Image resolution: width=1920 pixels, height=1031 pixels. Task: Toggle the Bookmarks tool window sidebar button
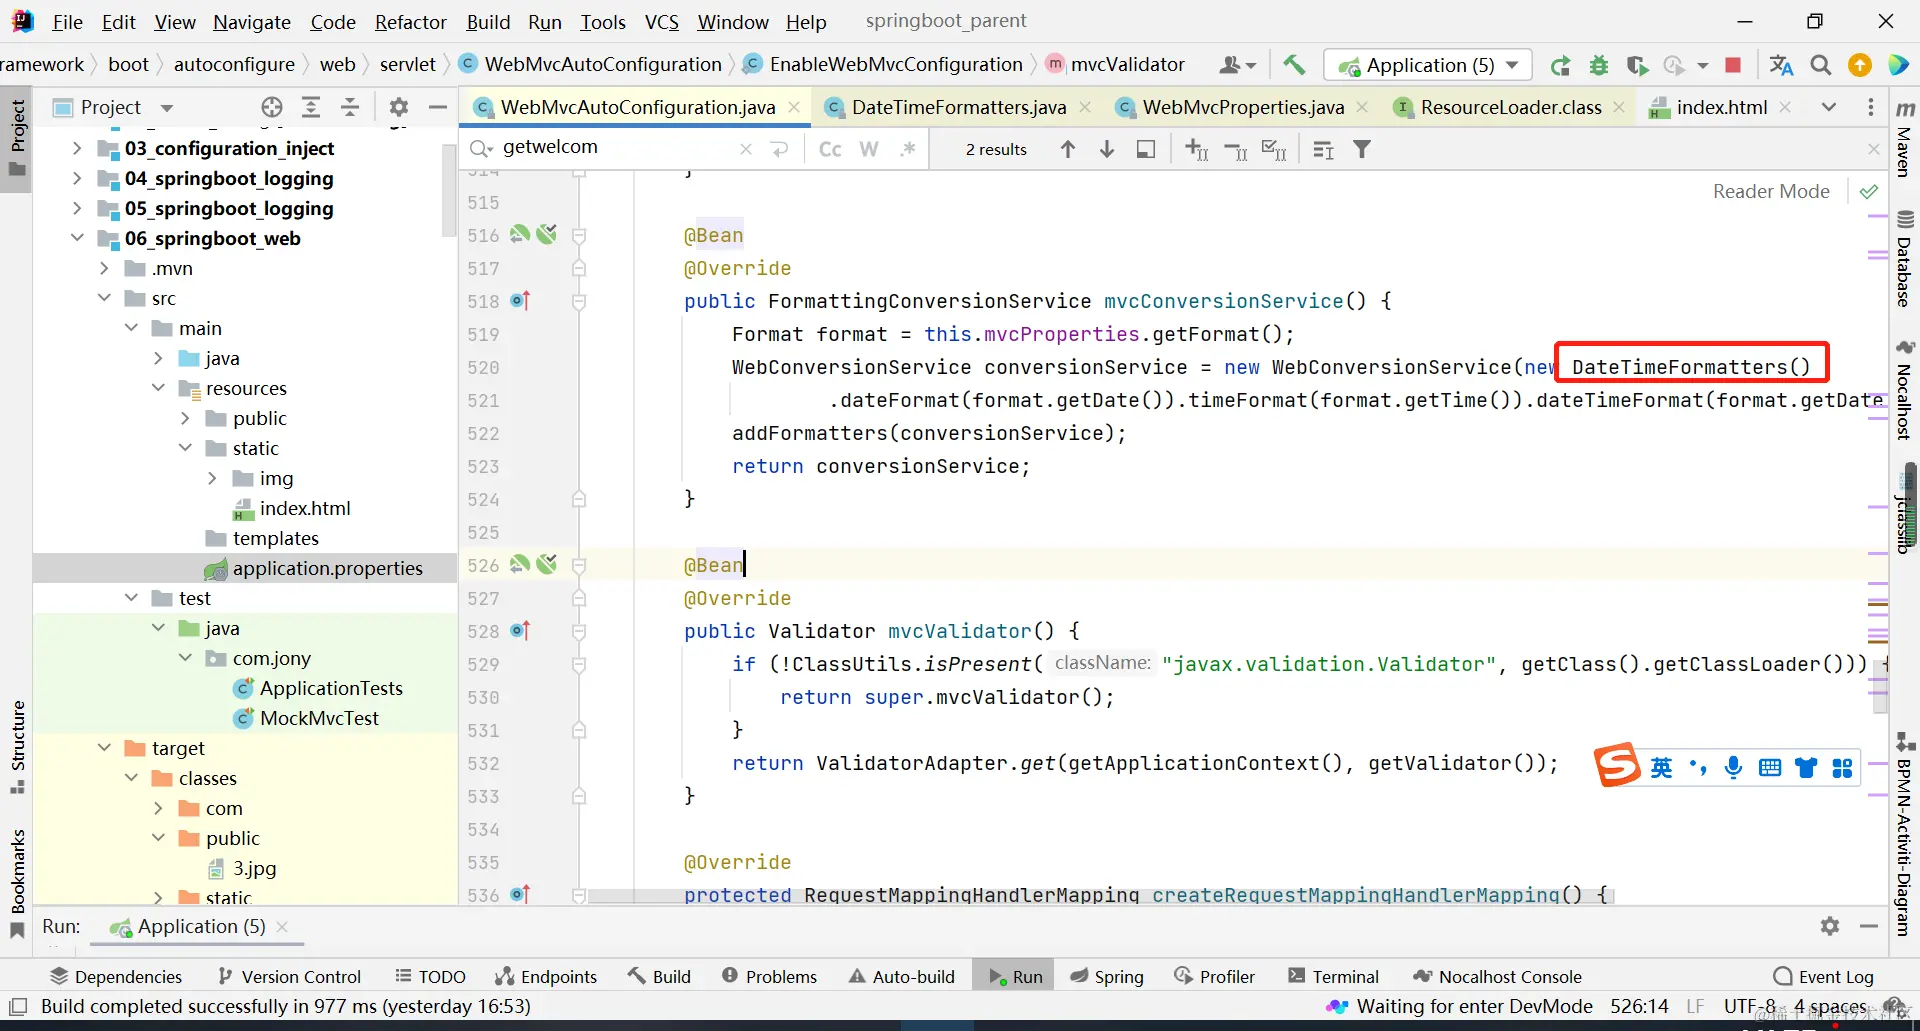coord(17,883)
